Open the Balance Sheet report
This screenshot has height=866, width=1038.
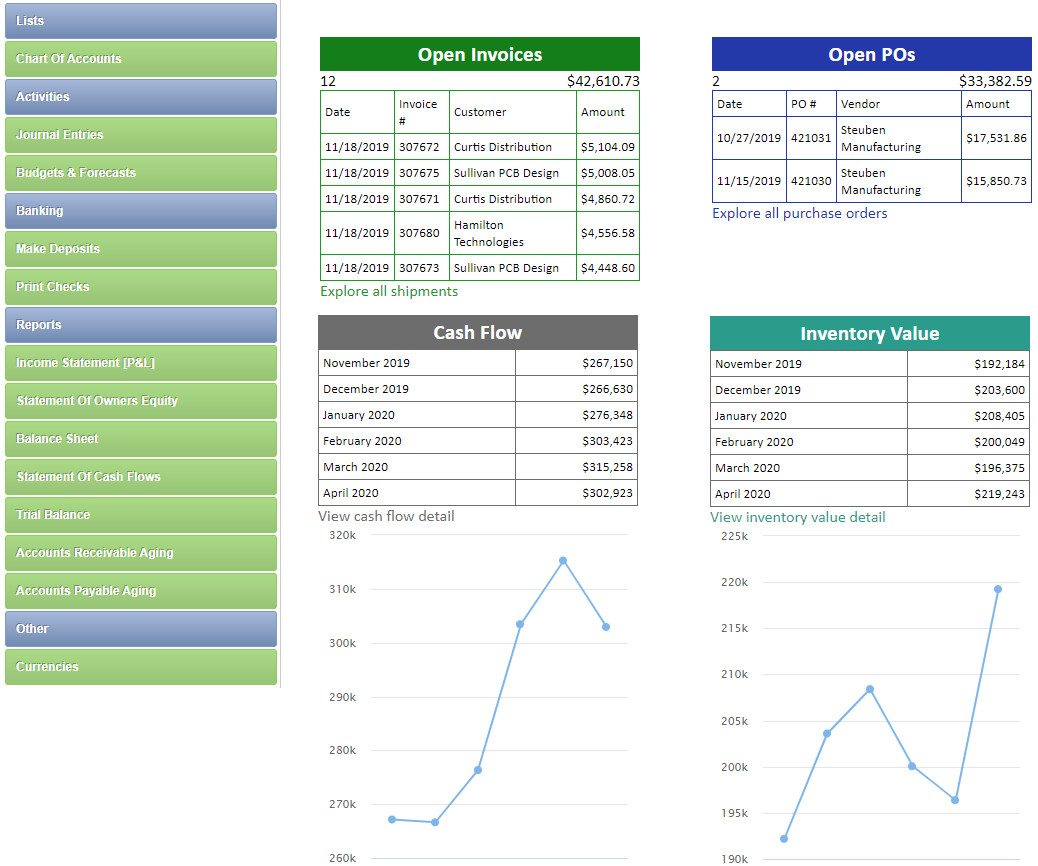pos(140,439)
